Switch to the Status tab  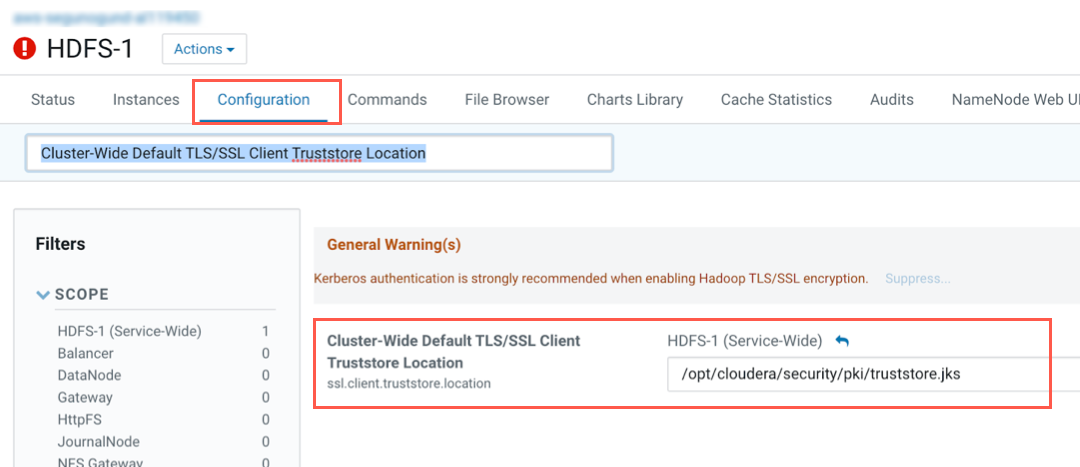pyautogui.click(x=53, y=99)
